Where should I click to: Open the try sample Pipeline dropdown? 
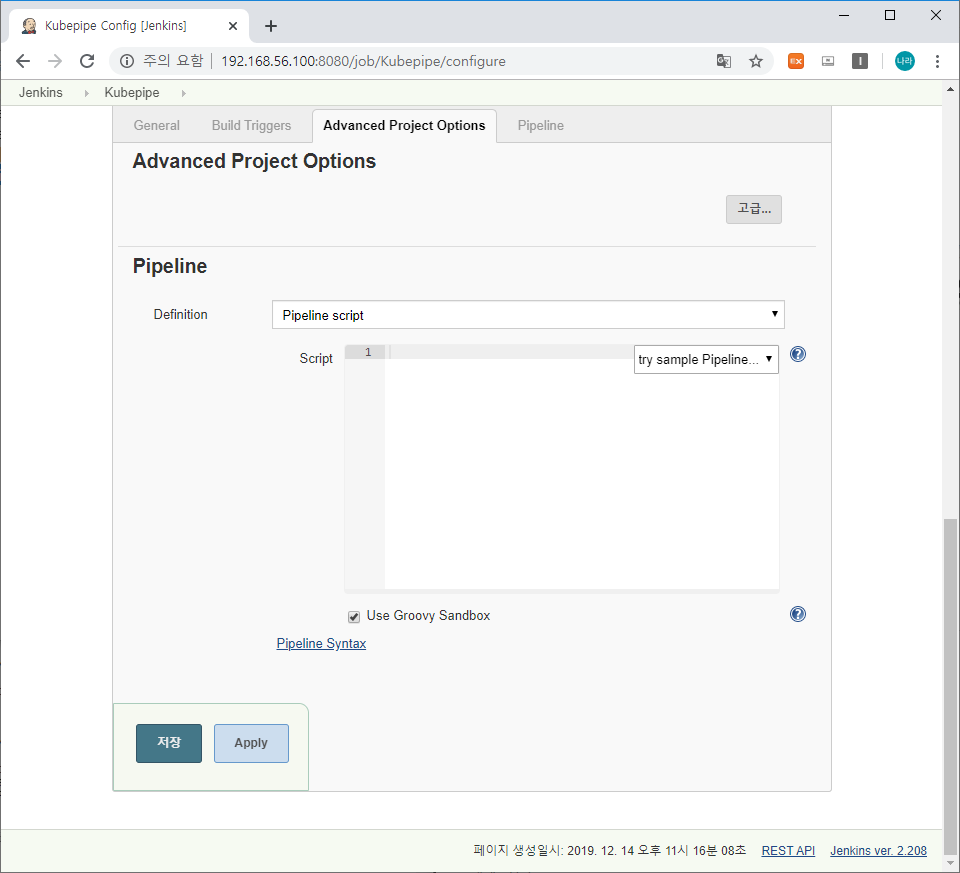click(706, 359)
